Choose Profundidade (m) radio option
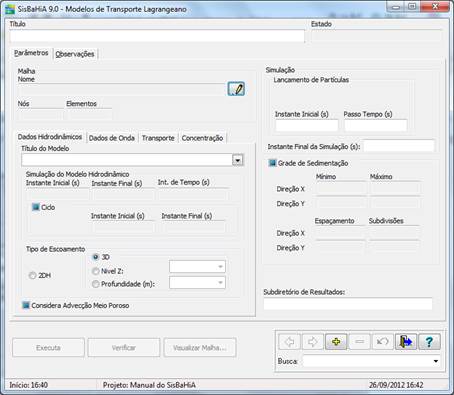The width and height of the screenshot is (454, 395). pos(96,284)
